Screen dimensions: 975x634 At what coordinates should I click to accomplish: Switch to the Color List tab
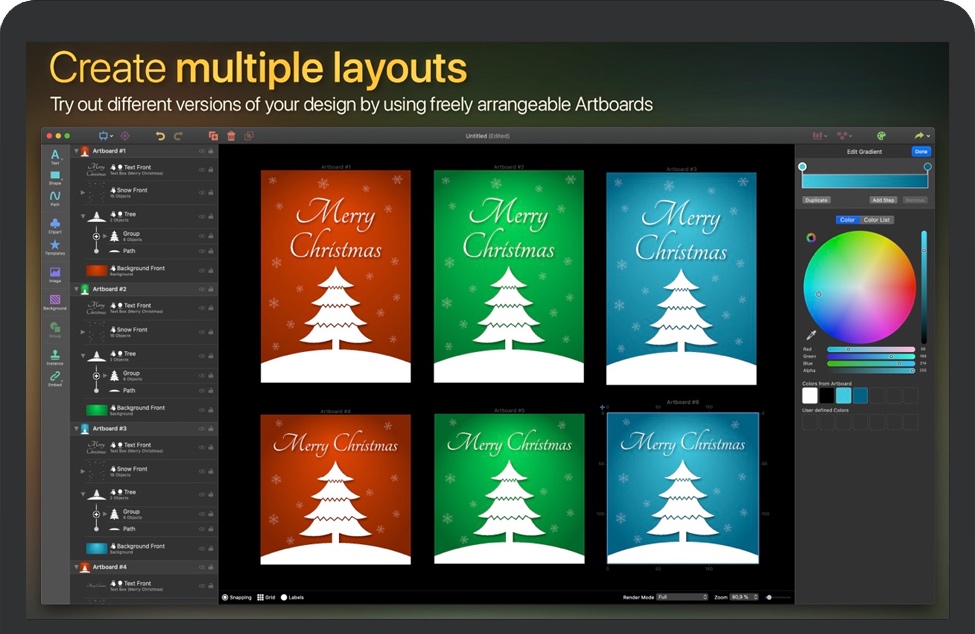877,220
